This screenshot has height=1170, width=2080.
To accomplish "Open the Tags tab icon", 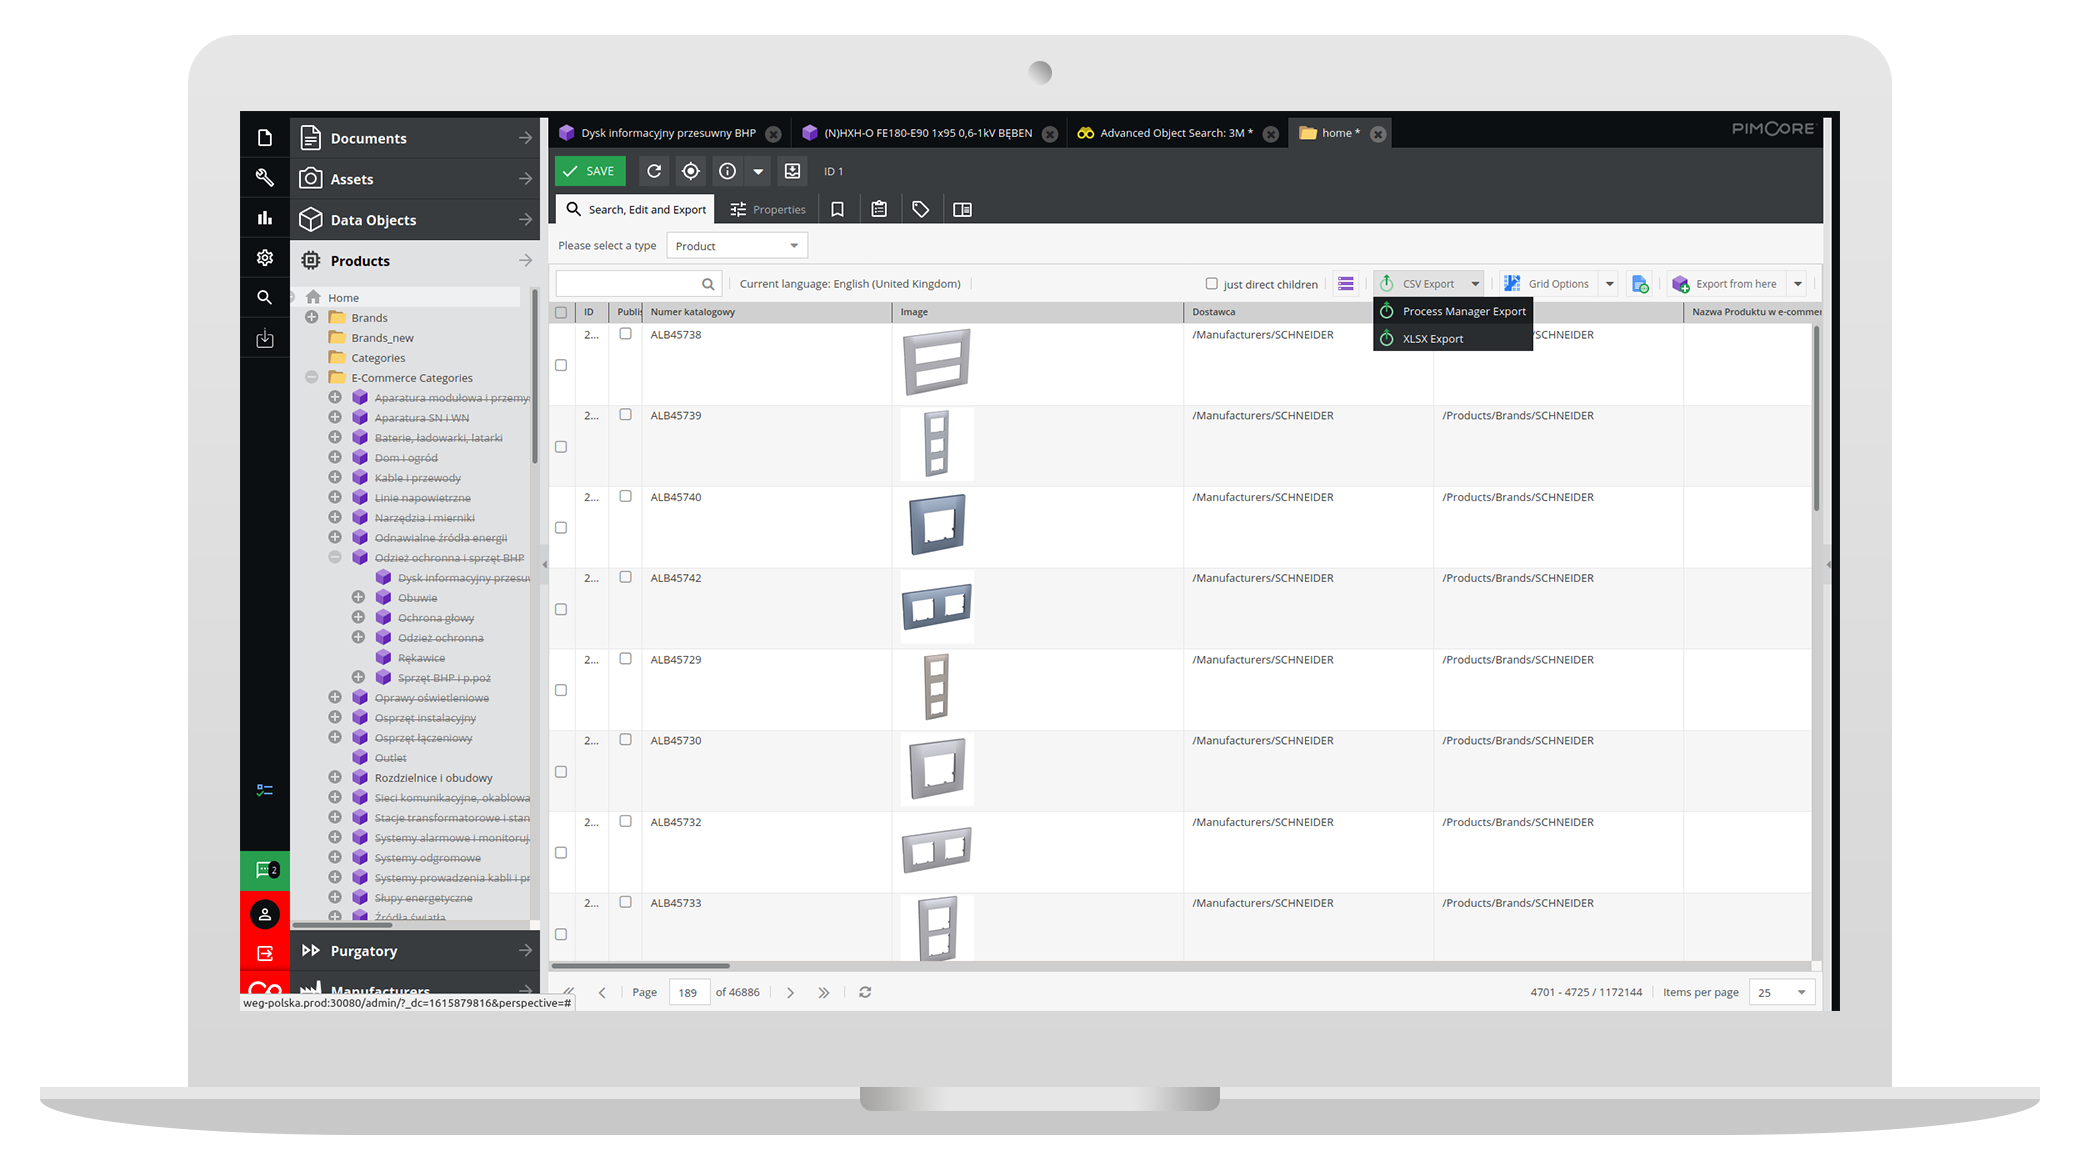I will coord(921,209).
